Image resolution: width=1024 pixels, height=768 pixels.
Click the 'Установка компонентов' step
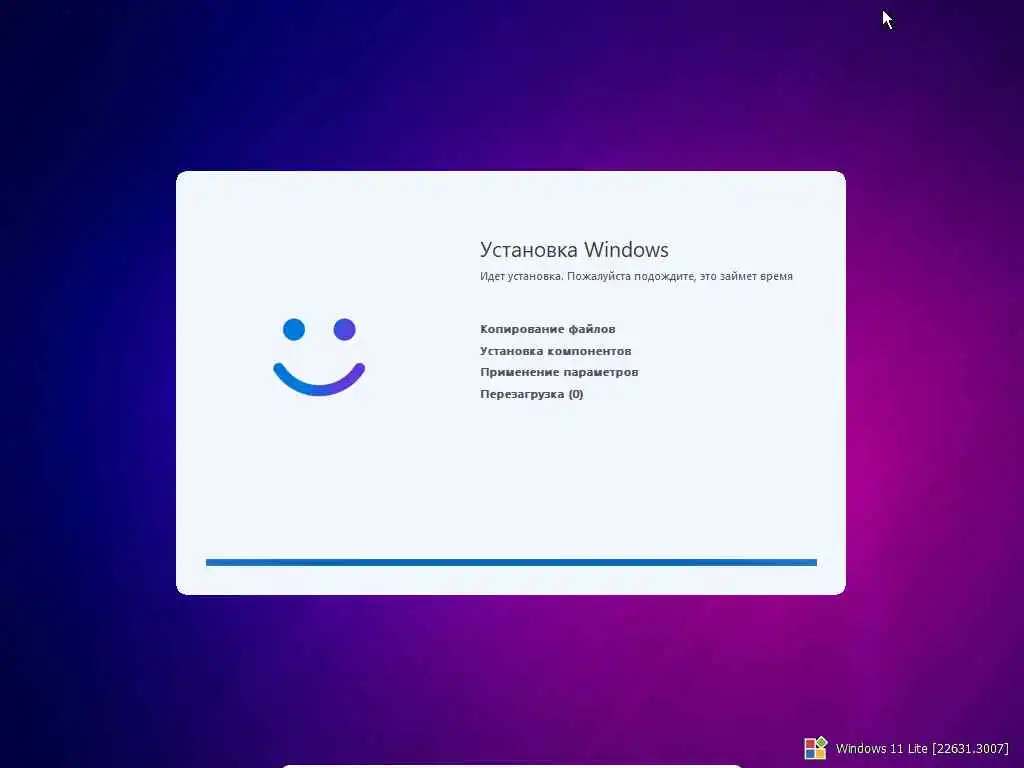click(x=555, y=351)
